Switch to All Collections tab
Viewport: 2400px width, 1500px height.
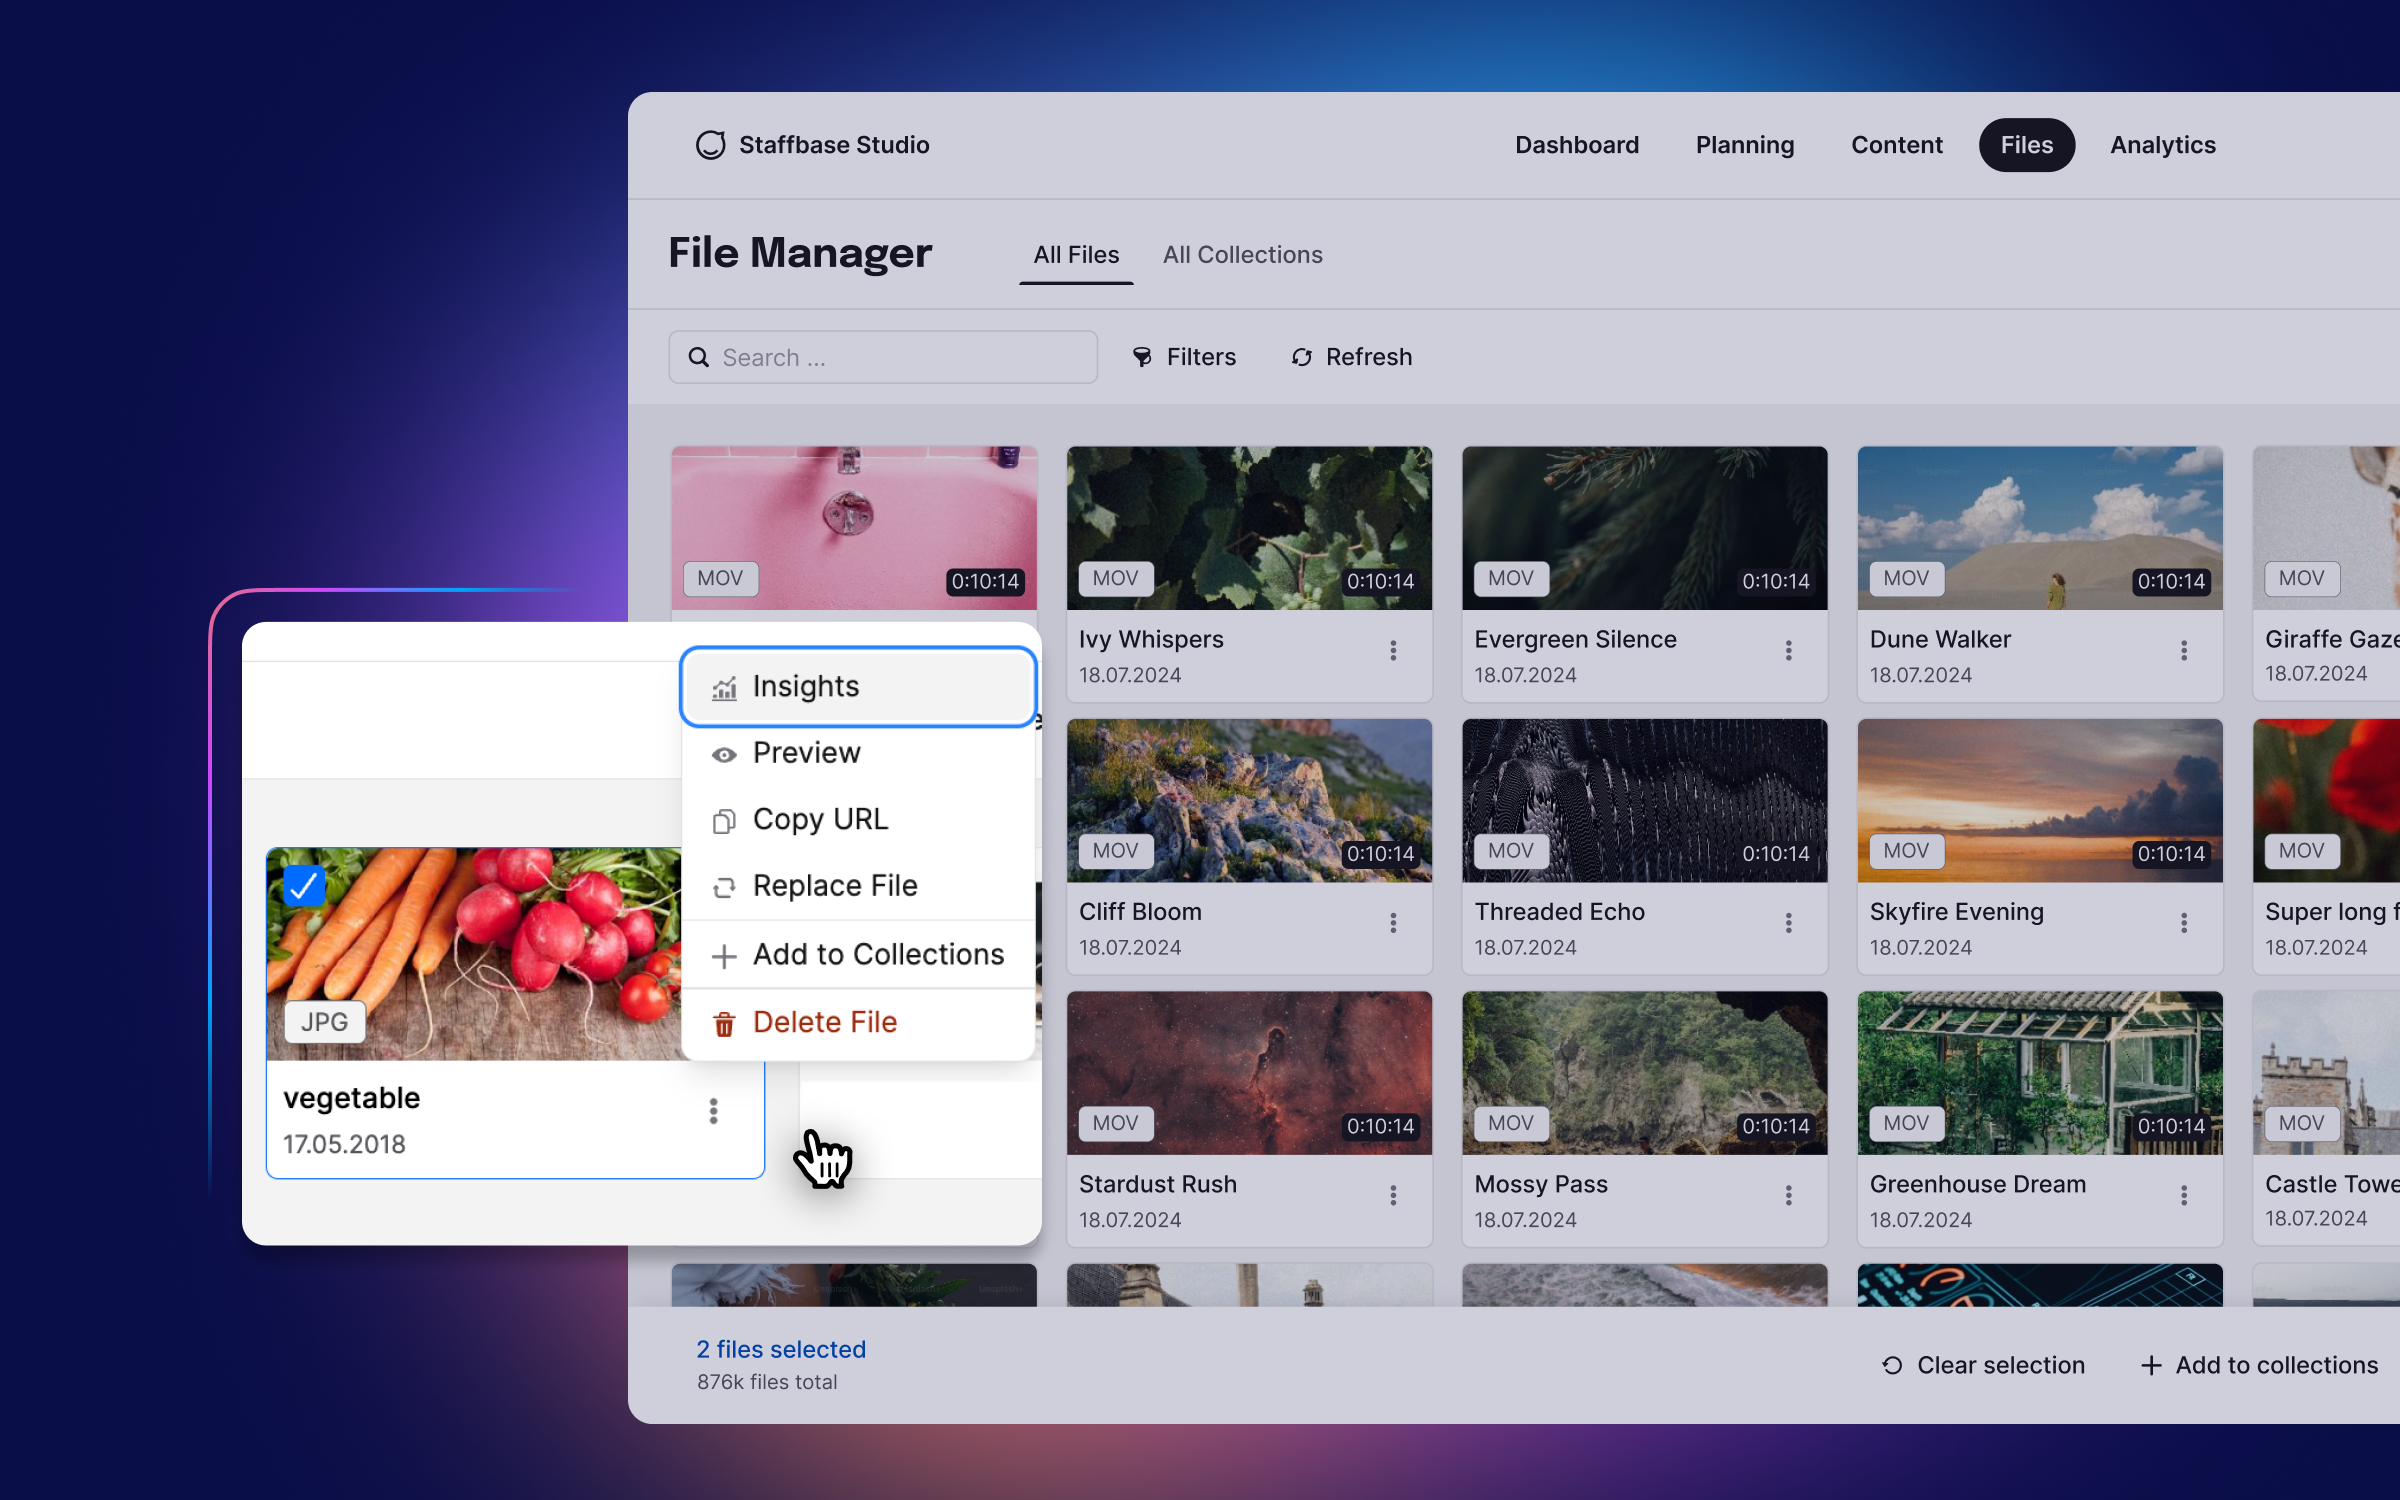point(1242,255)
